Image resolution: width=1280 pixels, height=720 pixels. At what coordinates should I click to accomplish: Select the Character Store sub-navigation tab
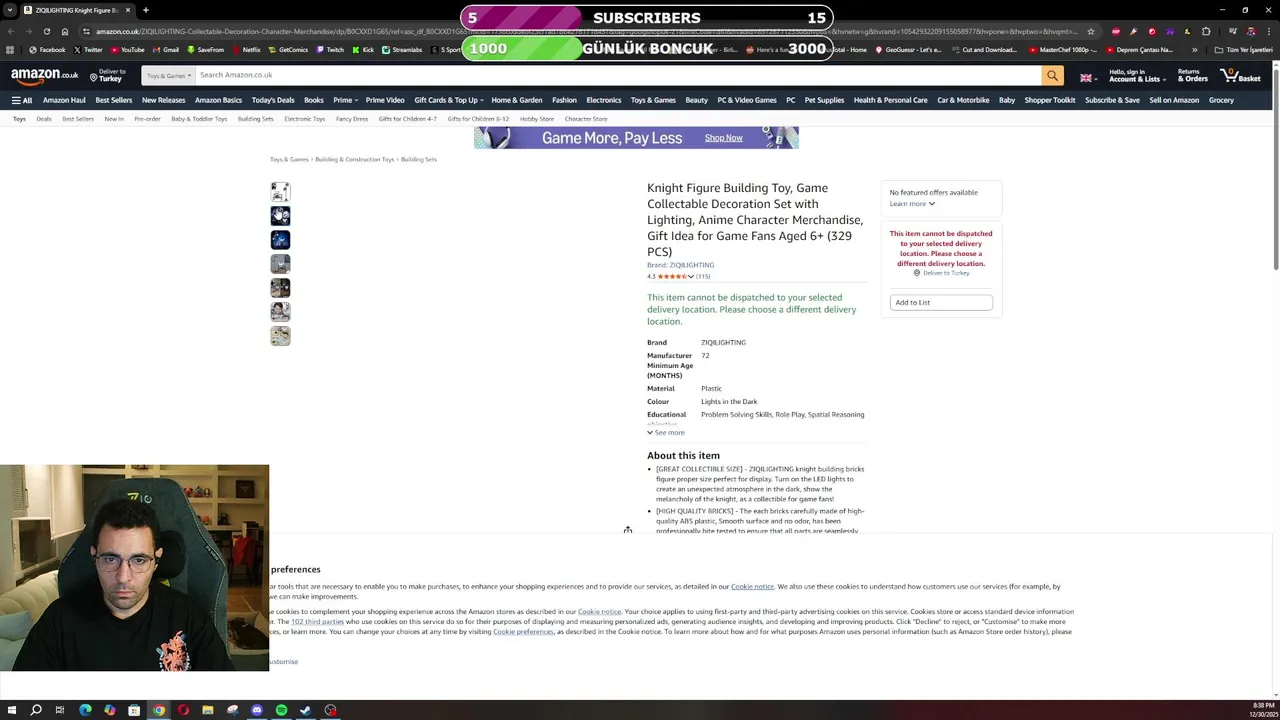tap(586, 119)
